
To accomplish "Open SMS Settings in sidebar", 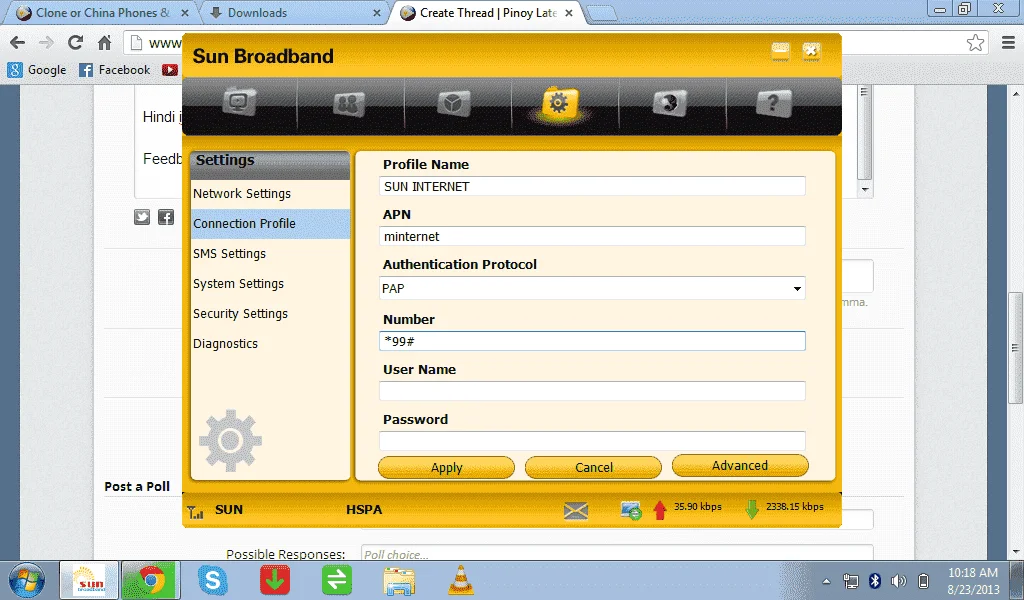I will coord(270,253).
